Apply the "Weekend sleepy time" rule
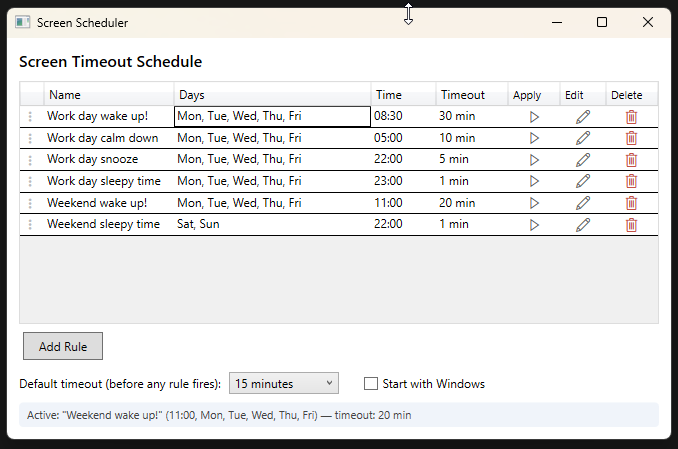The image size is (678, 449). 534,225
